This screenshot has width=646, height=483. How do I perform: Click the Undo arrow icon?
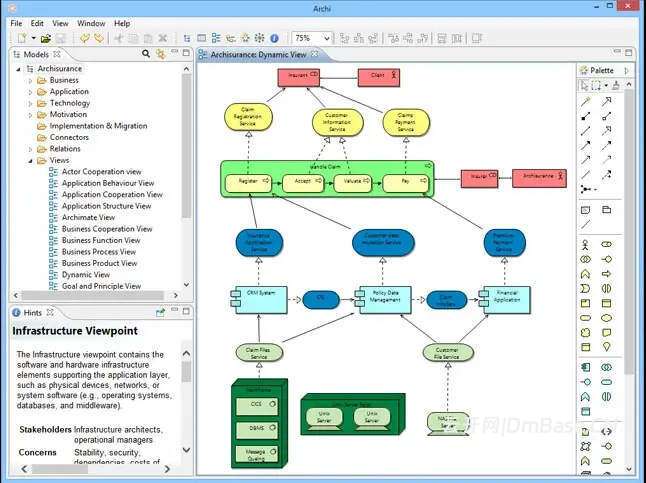pos(84,38)
